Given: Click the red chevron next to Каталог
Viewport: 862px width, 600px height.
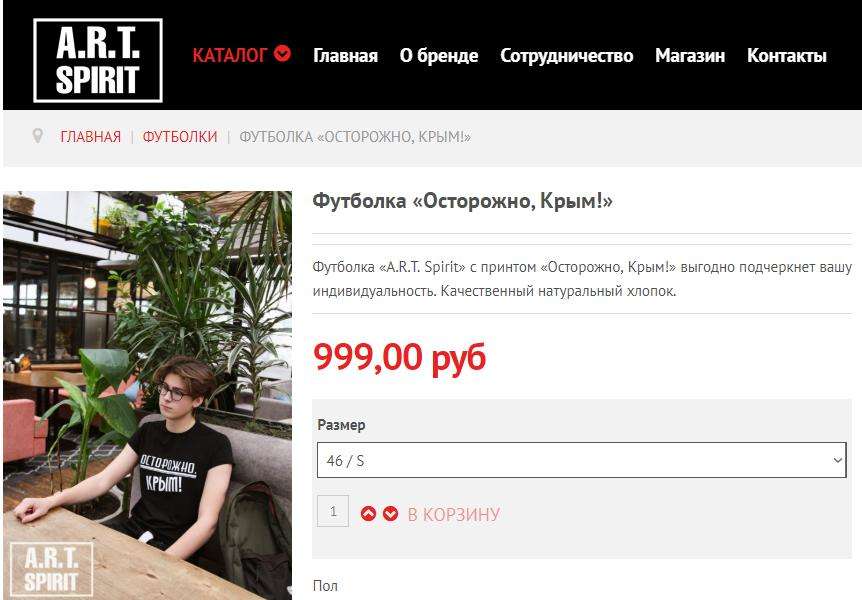Looking at the screenshot, I should tap(283, 53).
